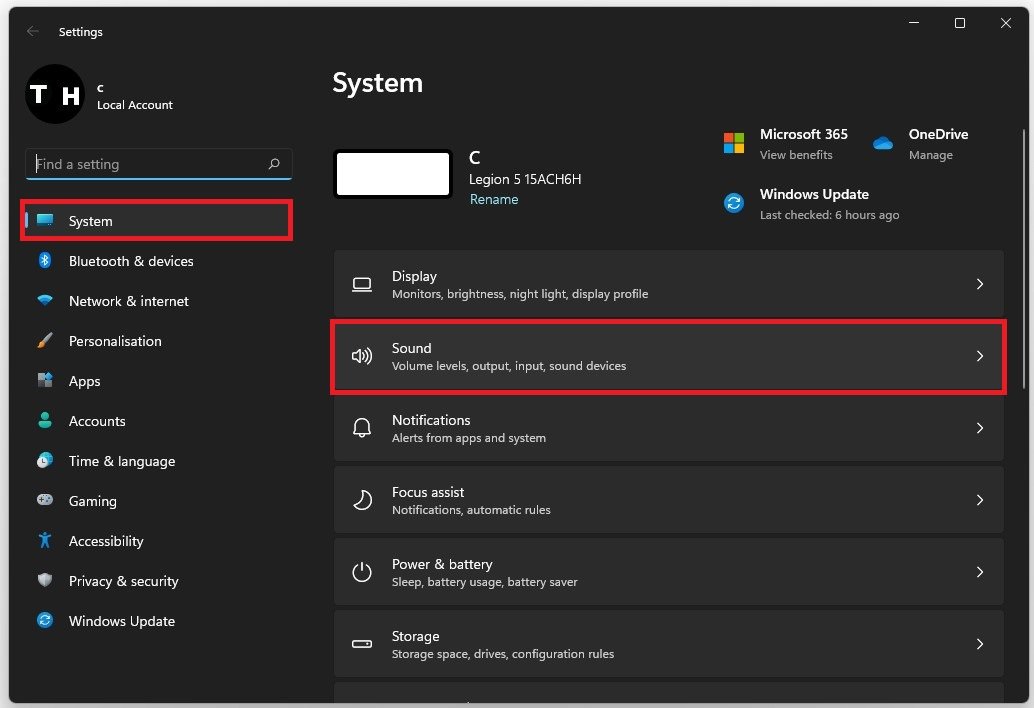Expand the Focus assist chevron

(x=979, y=500)
